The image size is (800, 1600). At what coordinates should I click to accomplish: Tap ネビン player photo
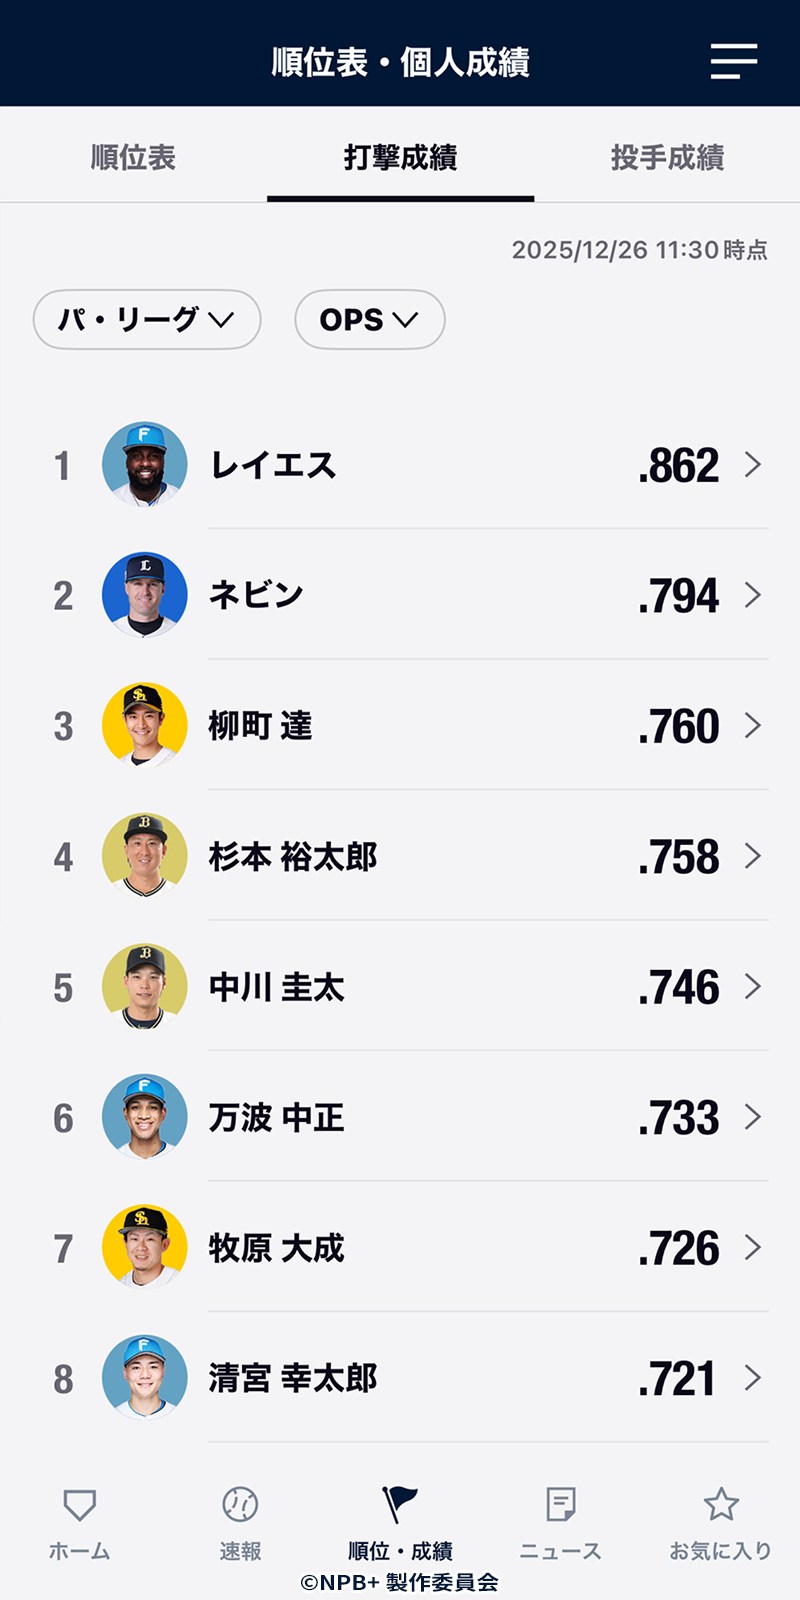[145, 595]
